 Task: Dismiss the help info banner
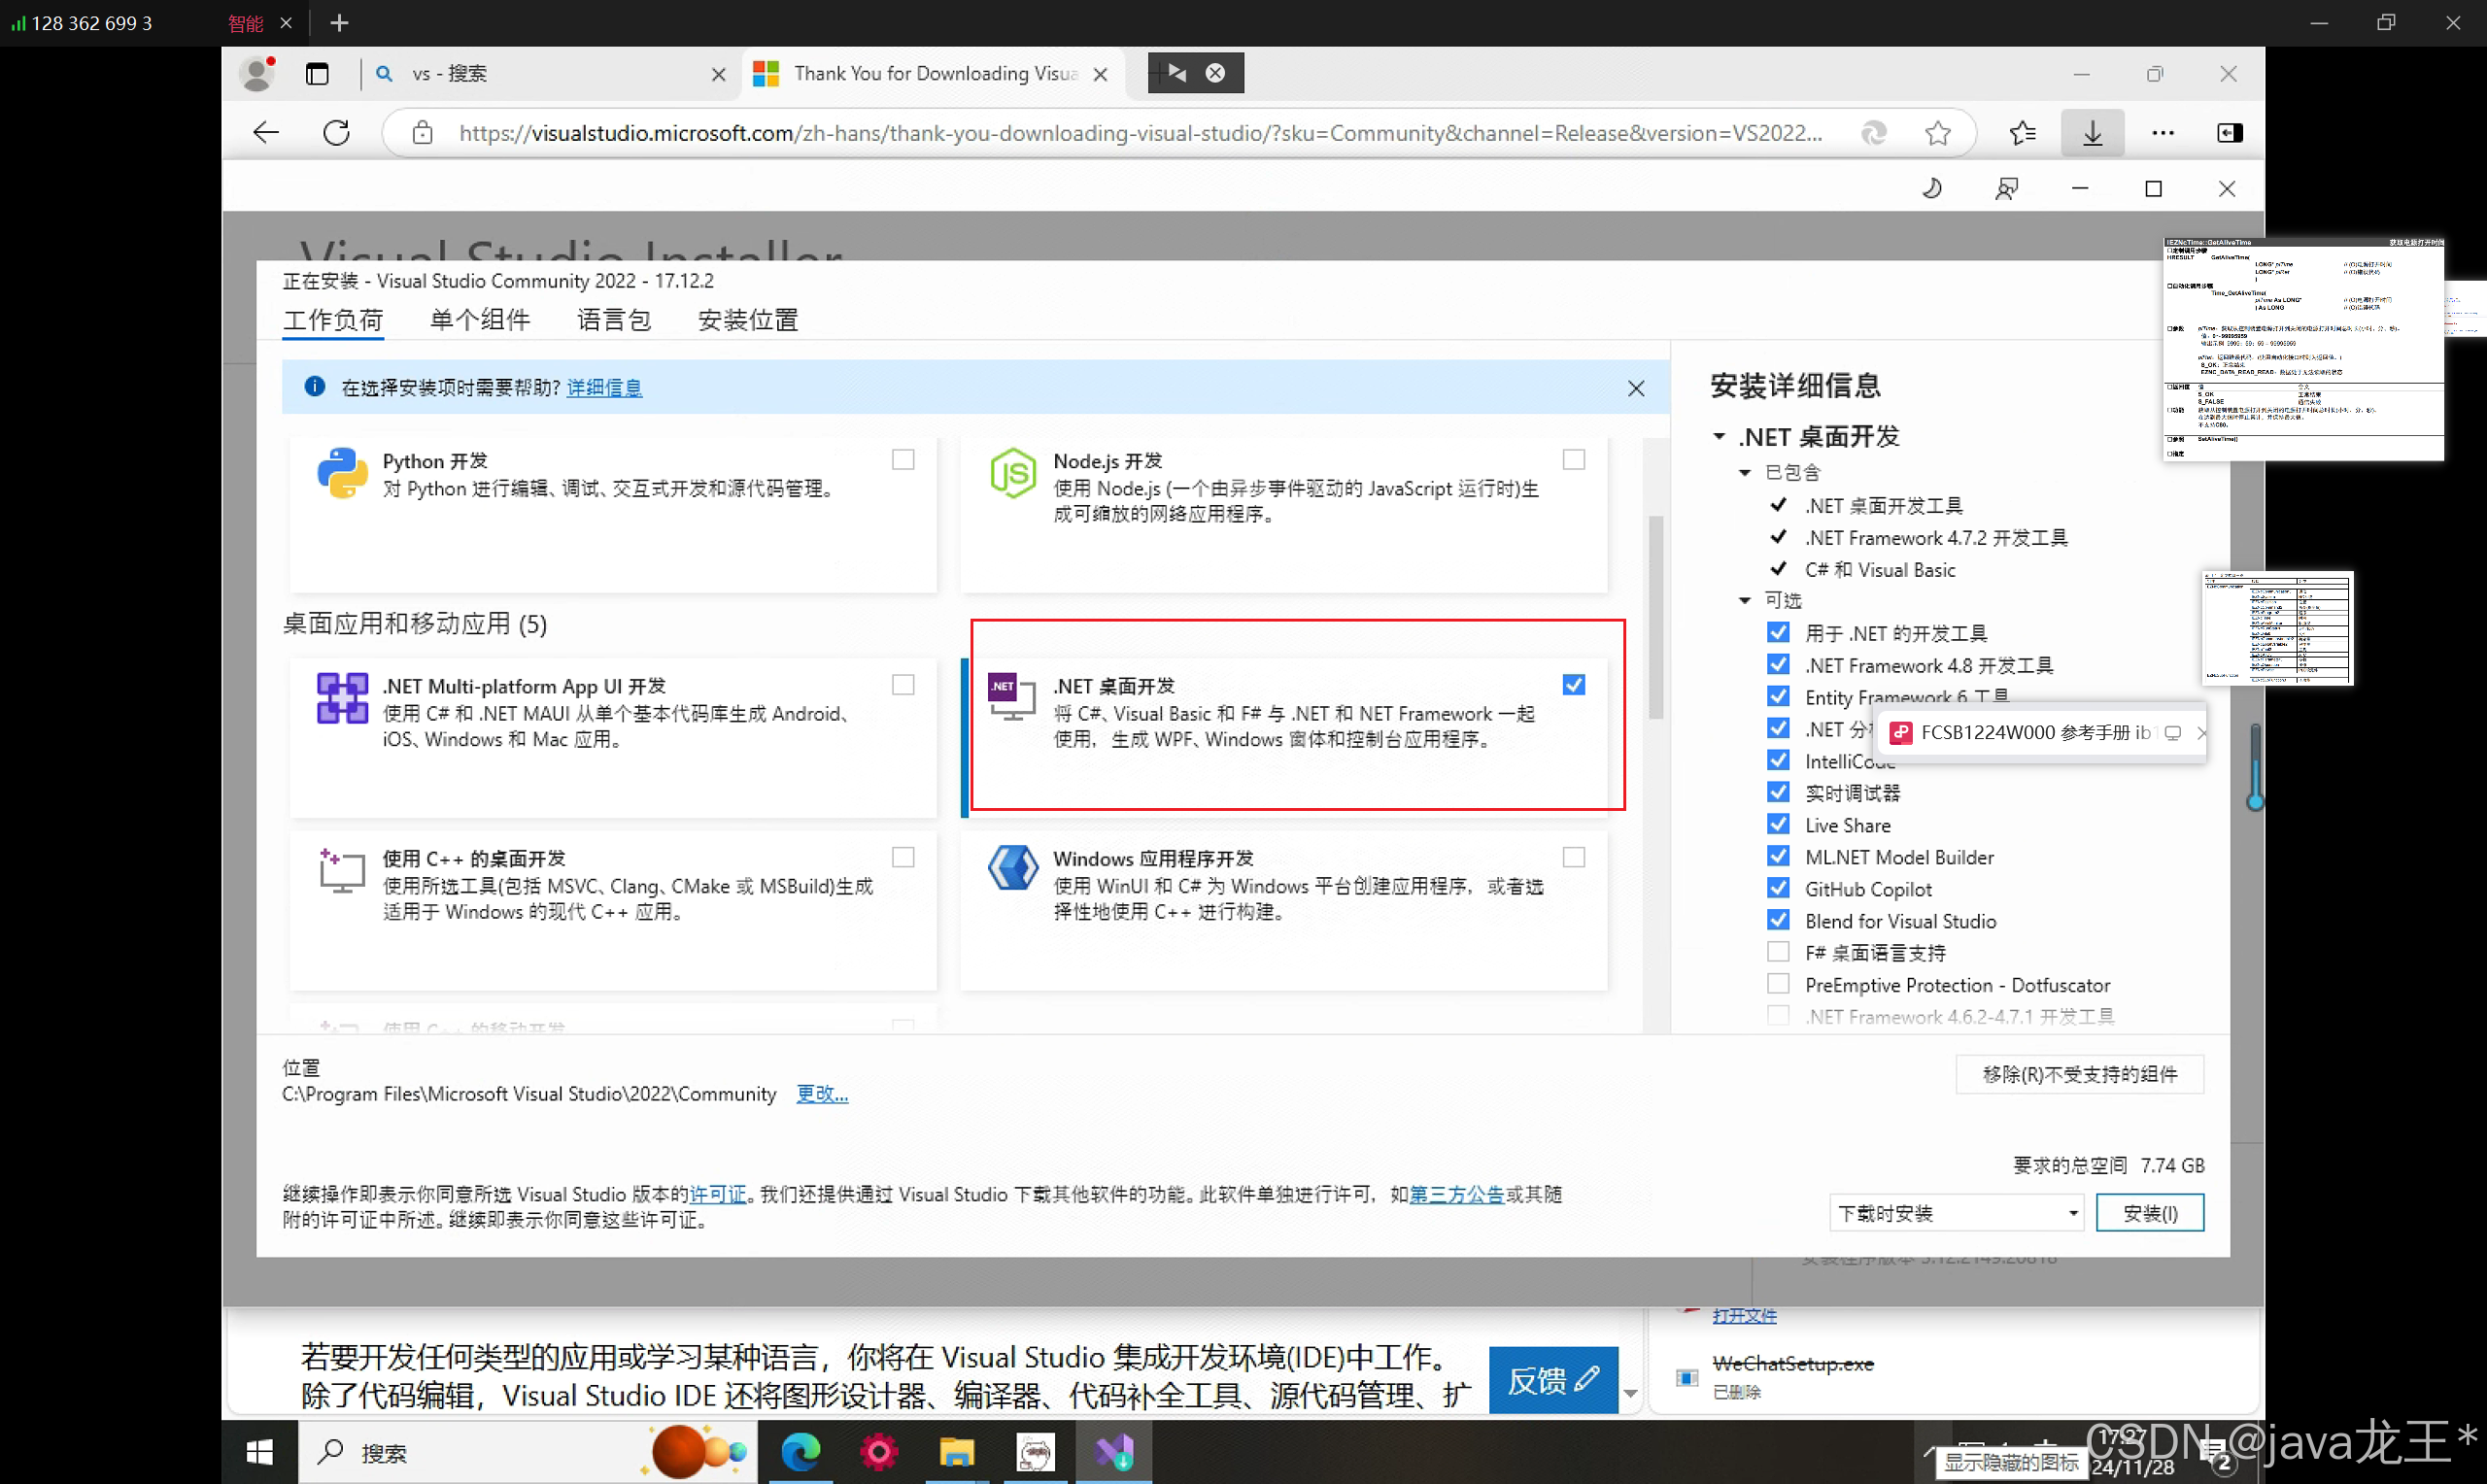click(1636, 388)
